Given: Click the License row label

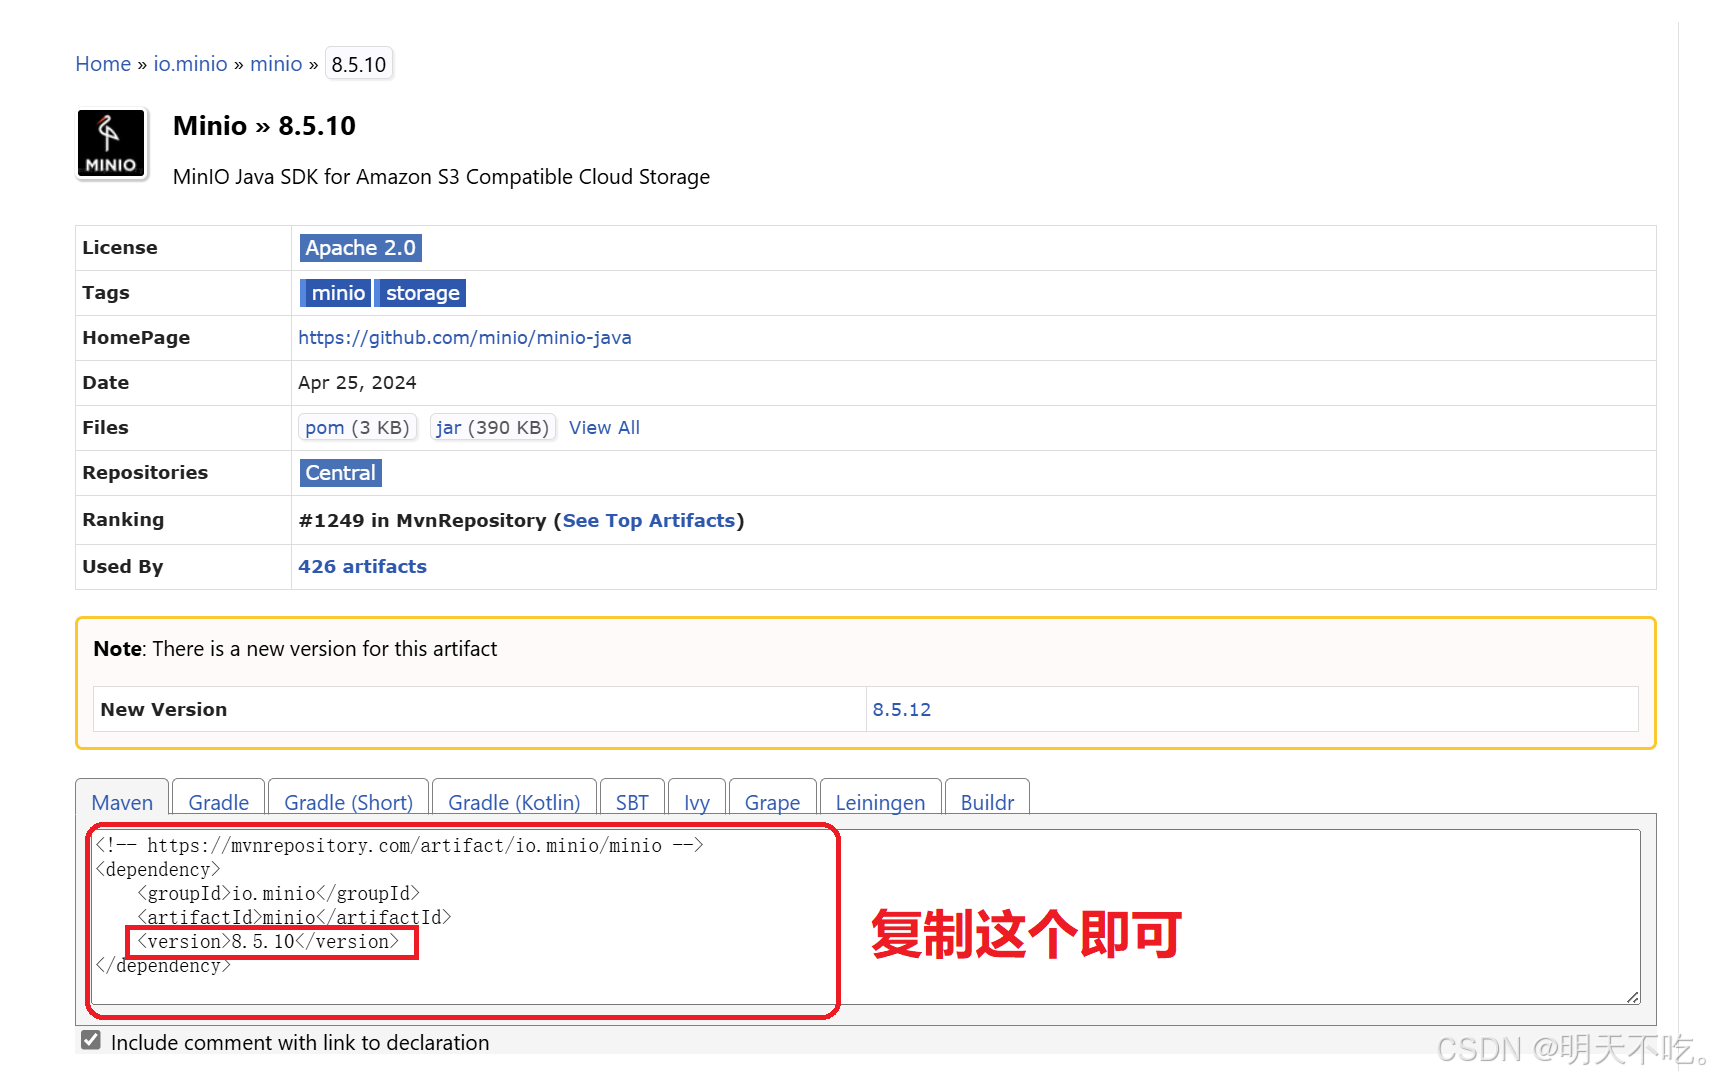Looking at the screenshot, I should (x=120, y=248).
